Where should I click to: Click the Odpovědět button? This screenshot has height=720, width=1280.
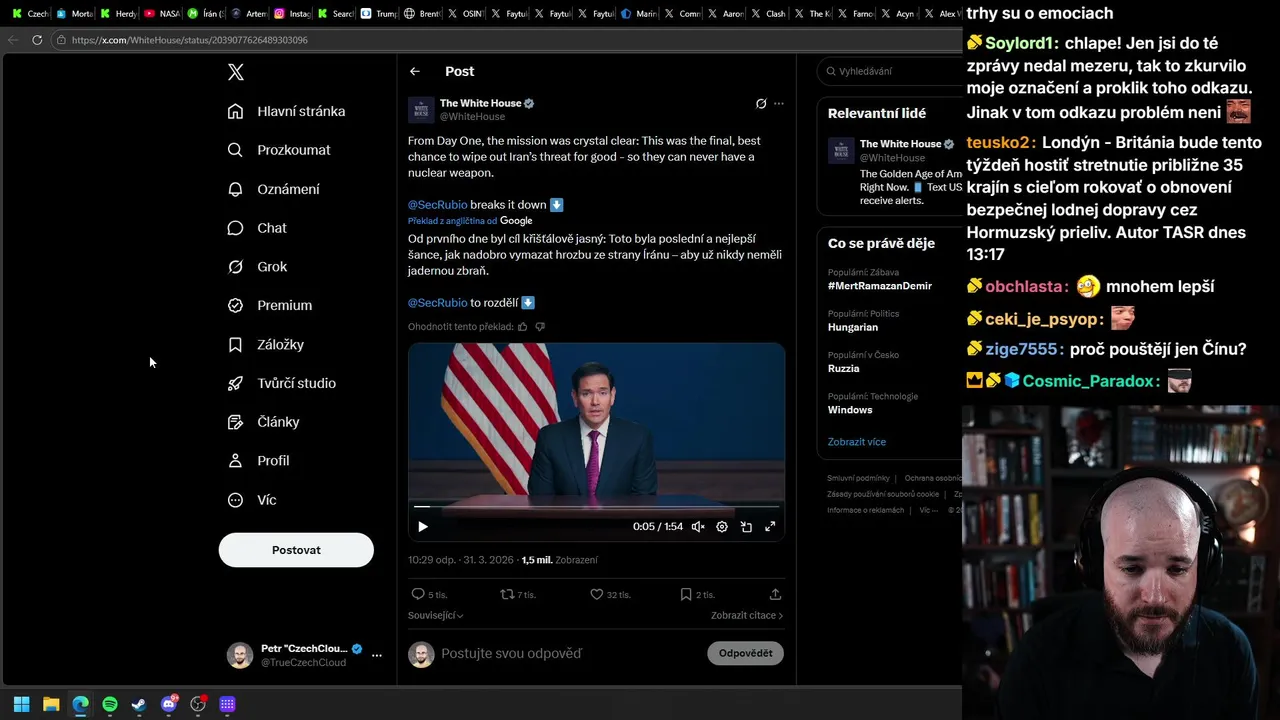[x=745, y=654]
